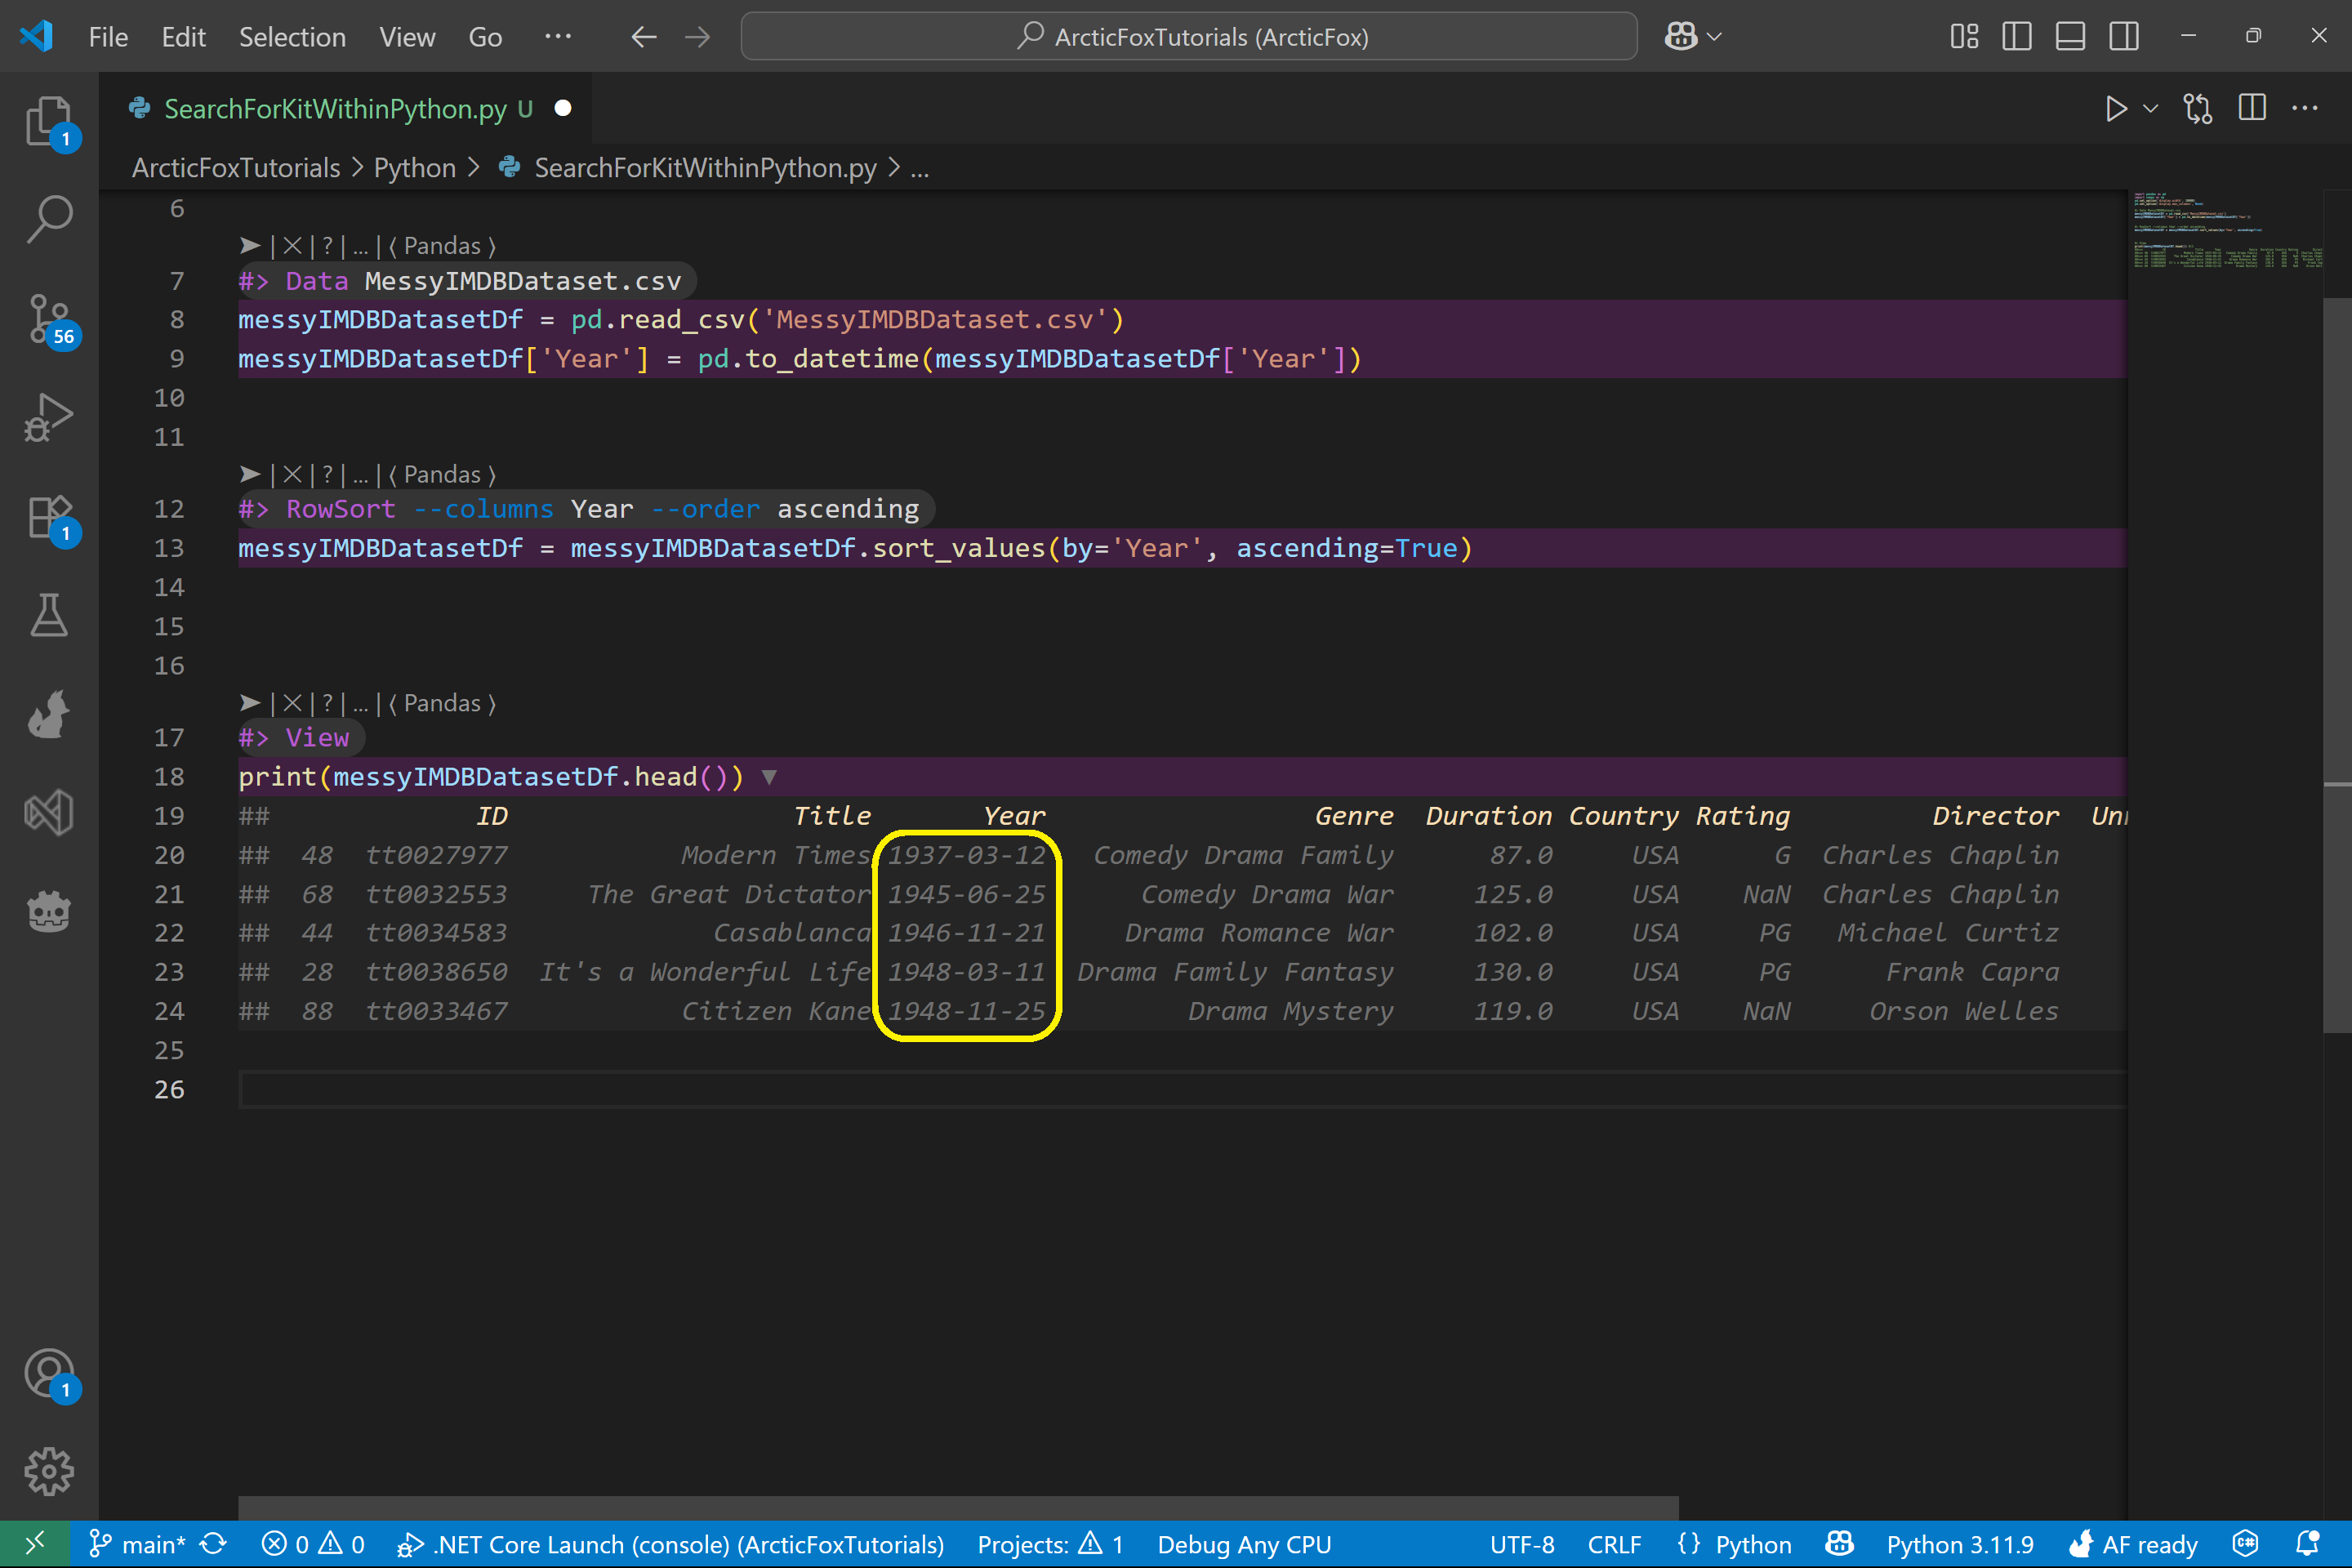Change CRLF end of line sequence
The height and width of the screenshot is (1568, 2352).
(1614, 1544)
